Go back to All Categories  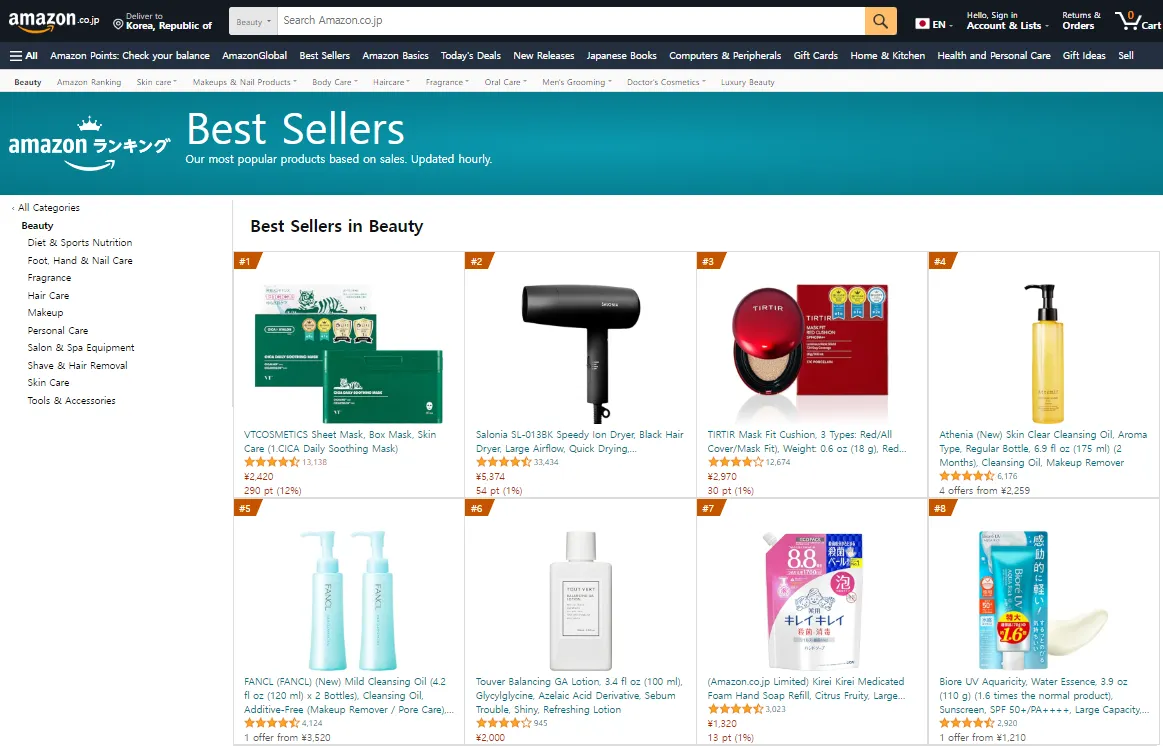pyautogui.click(x=48, y=208)
